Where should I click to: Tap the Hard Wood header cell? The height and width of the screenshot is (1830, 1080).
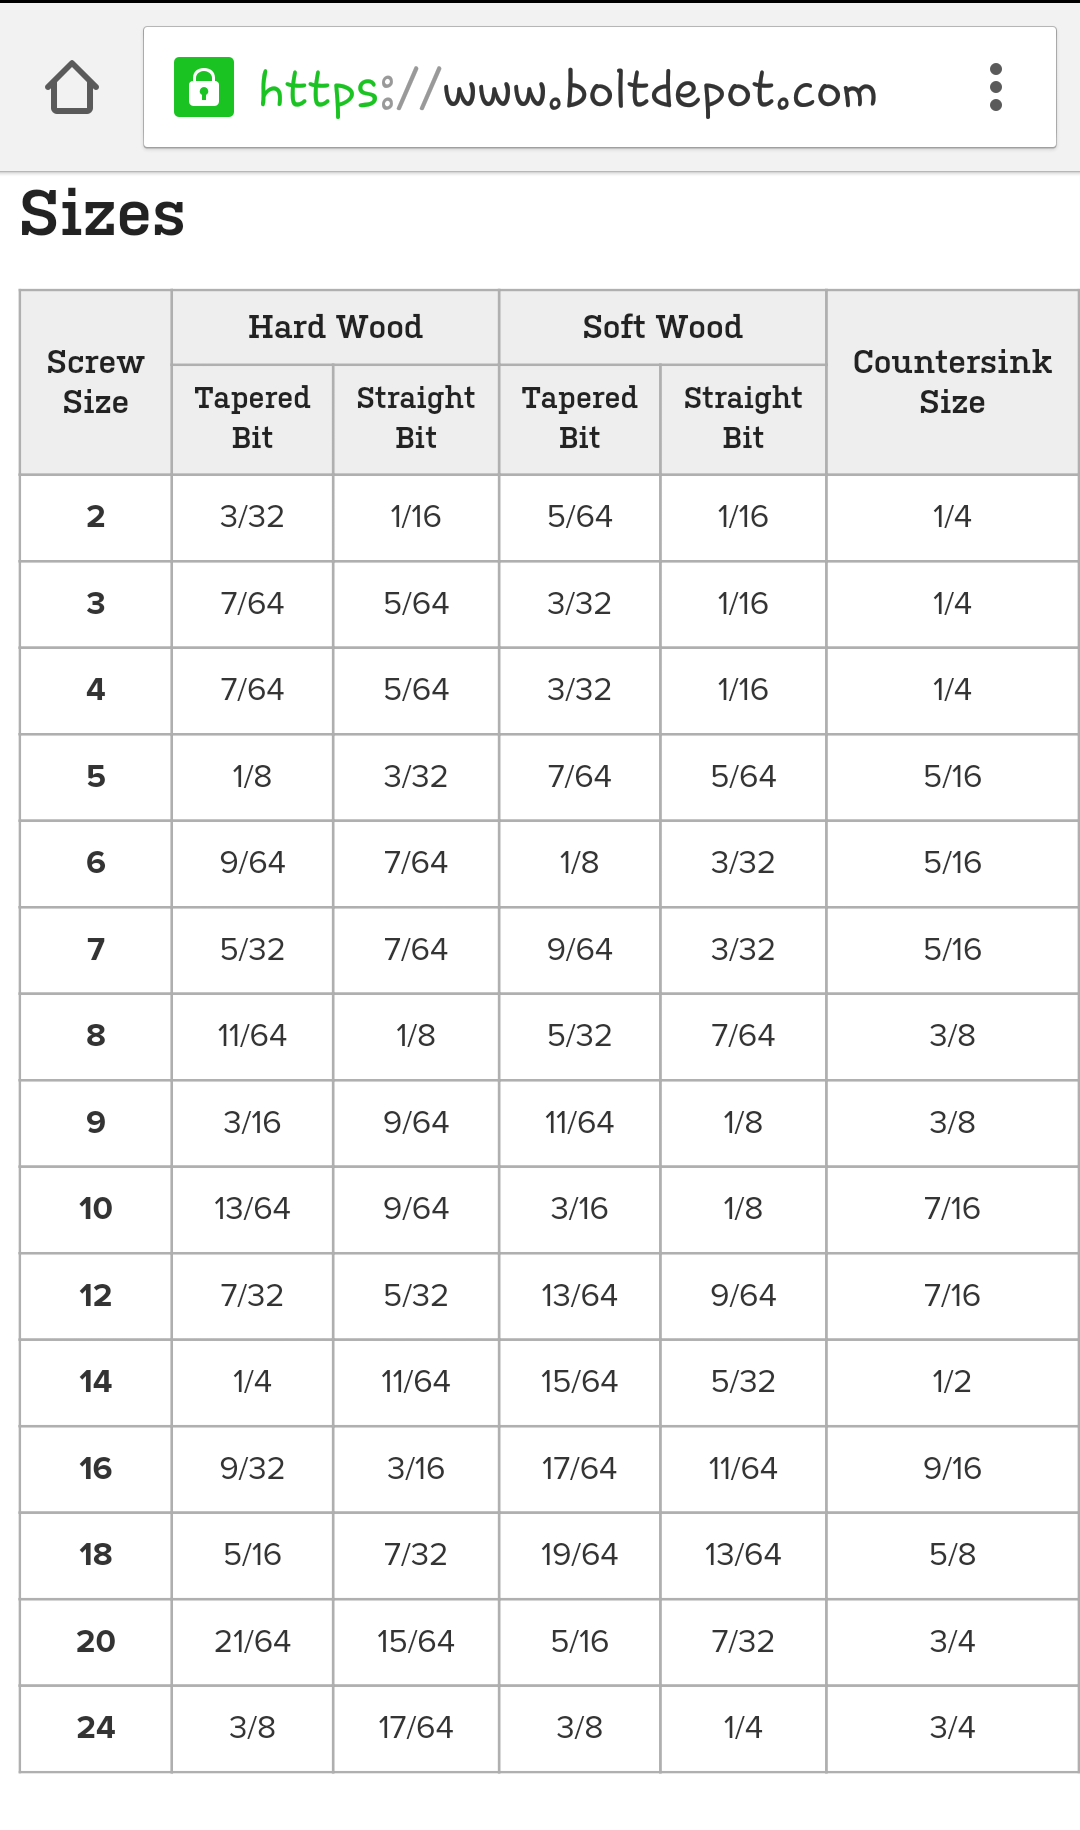(x=335, y=327)
